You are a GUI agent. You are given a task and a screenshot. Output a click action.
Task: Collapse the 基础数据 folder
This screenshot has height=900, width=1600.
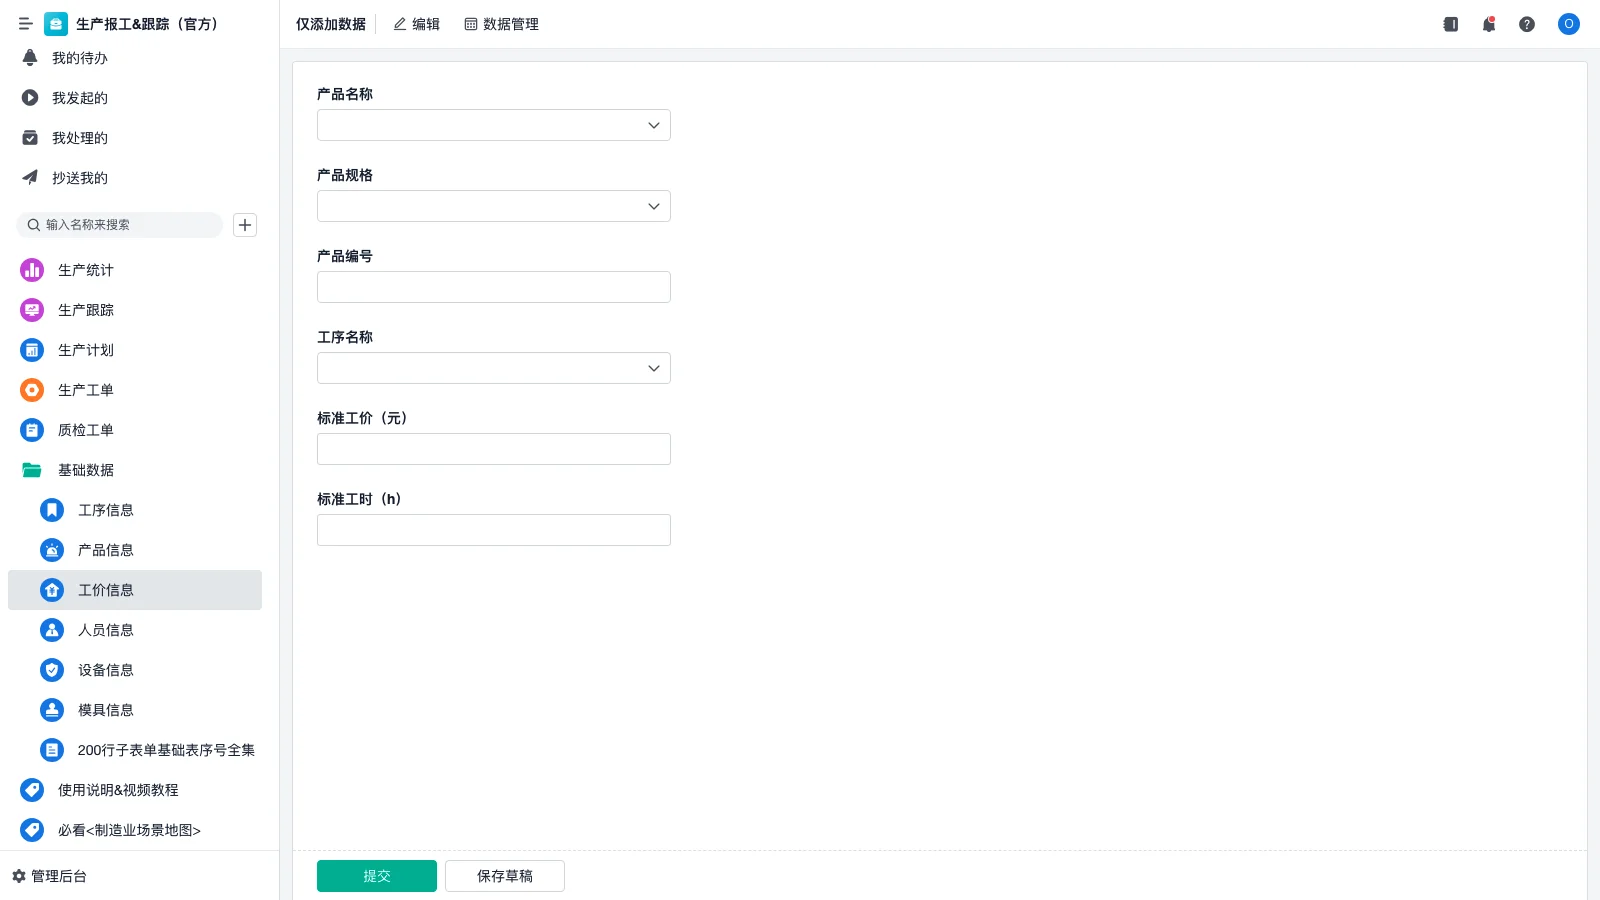click(x=86, y=470)
